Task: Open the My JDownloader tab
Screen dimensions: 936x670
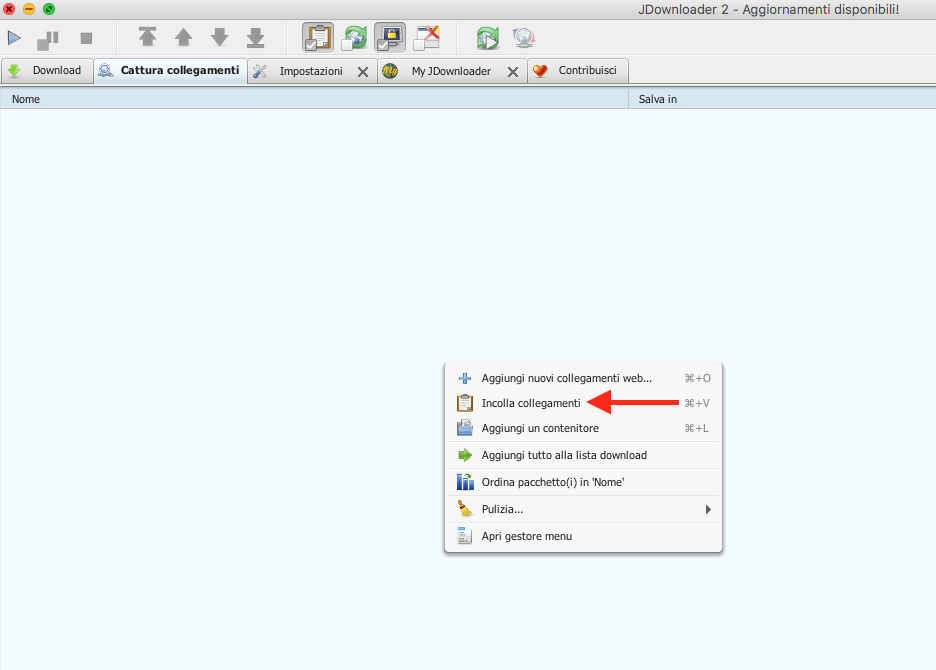Action: pos(451,71)
